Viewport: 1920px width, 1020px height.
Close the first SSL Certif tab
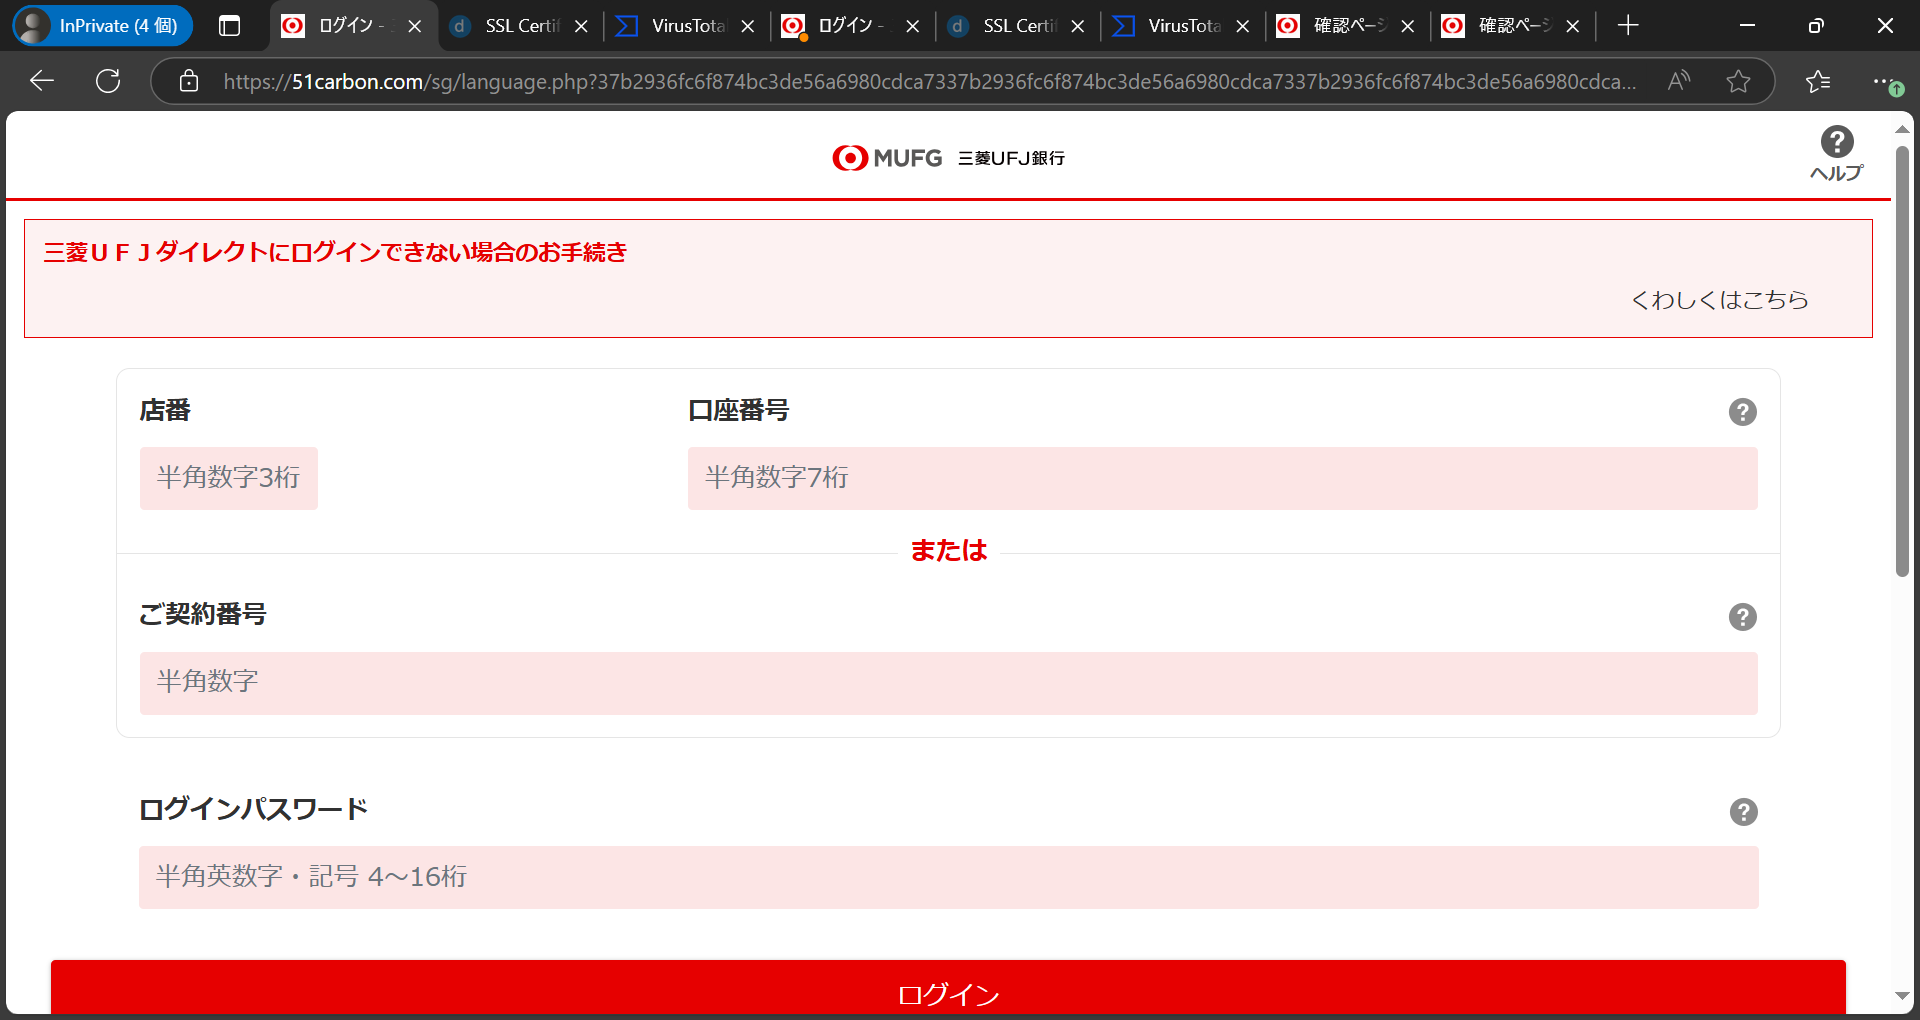point(581,26)
